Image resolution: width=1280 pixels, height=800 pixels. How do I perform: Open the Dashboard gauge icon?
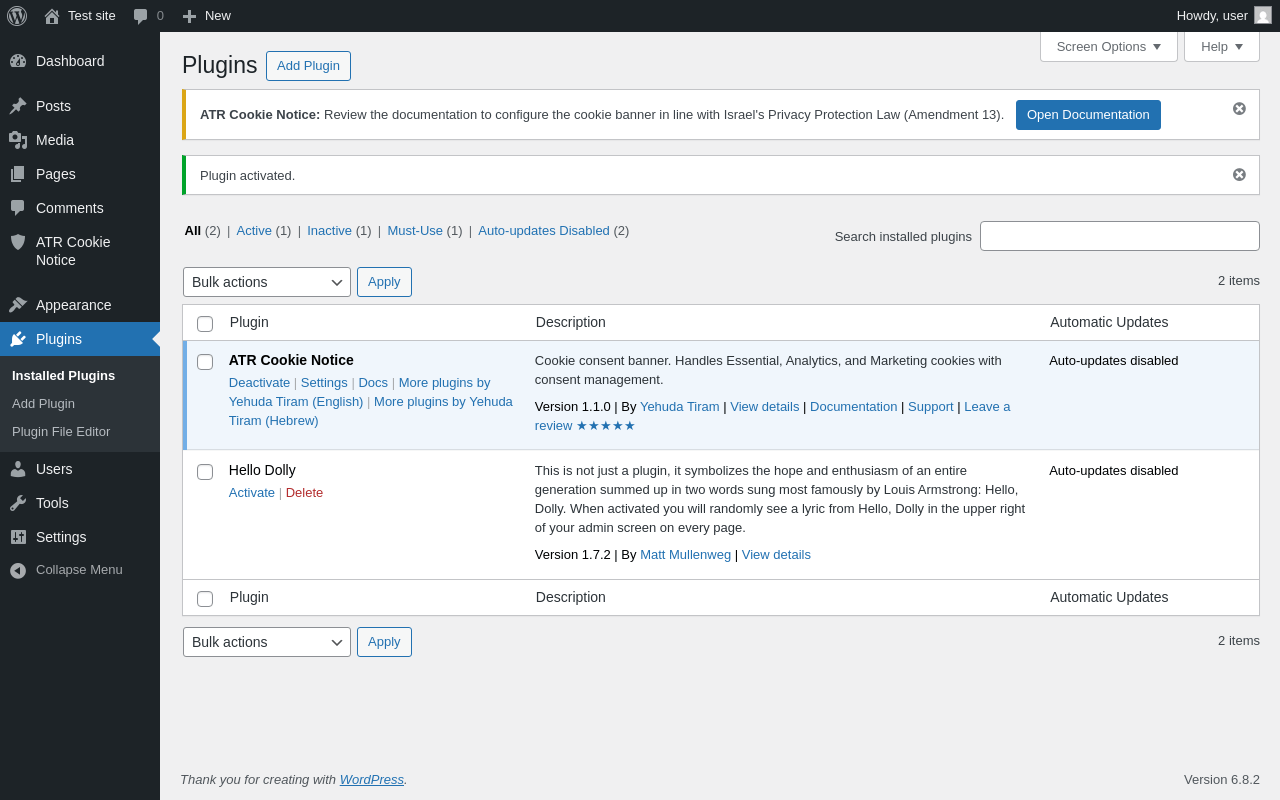tap(18, 61)
